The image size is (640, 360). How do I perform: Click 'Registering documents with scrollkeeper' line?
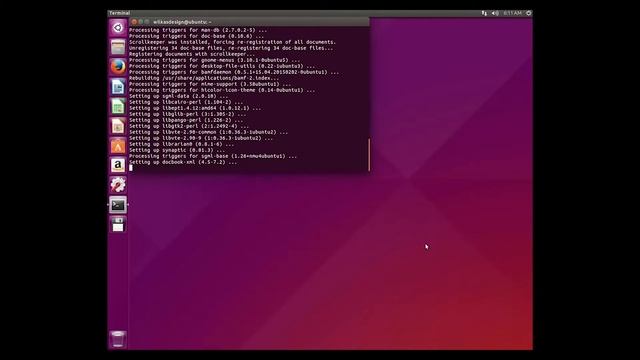point(192,54)
